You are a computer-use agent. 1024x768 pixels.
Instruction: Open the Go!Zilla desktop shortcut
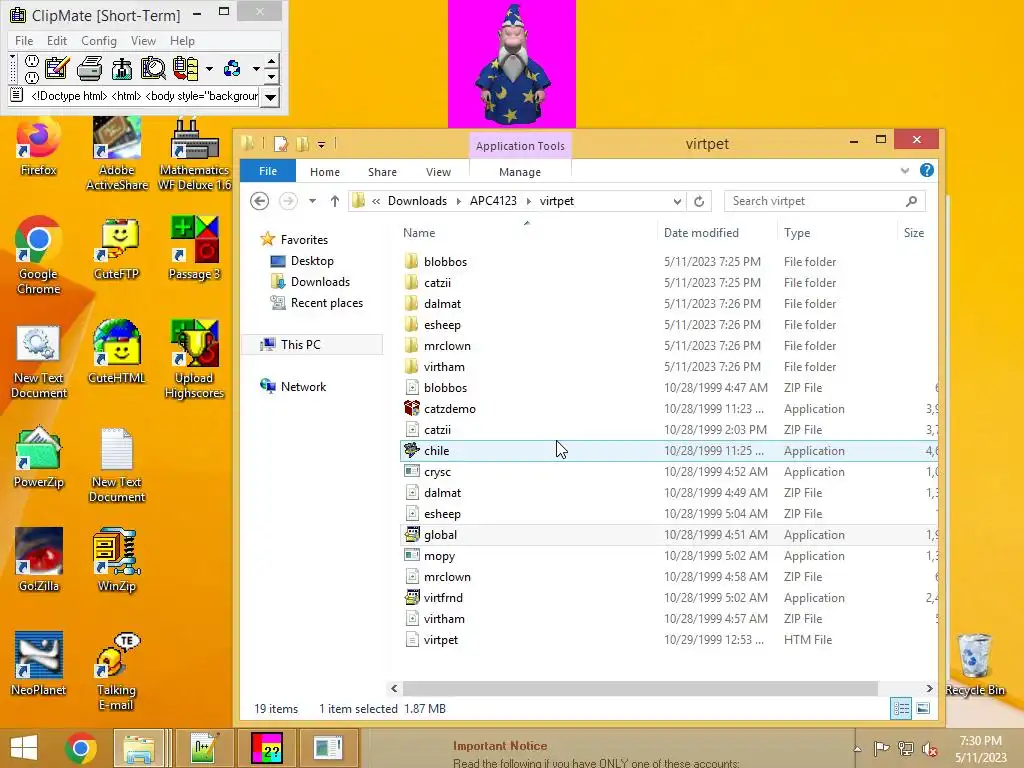[x=39, y=560]
